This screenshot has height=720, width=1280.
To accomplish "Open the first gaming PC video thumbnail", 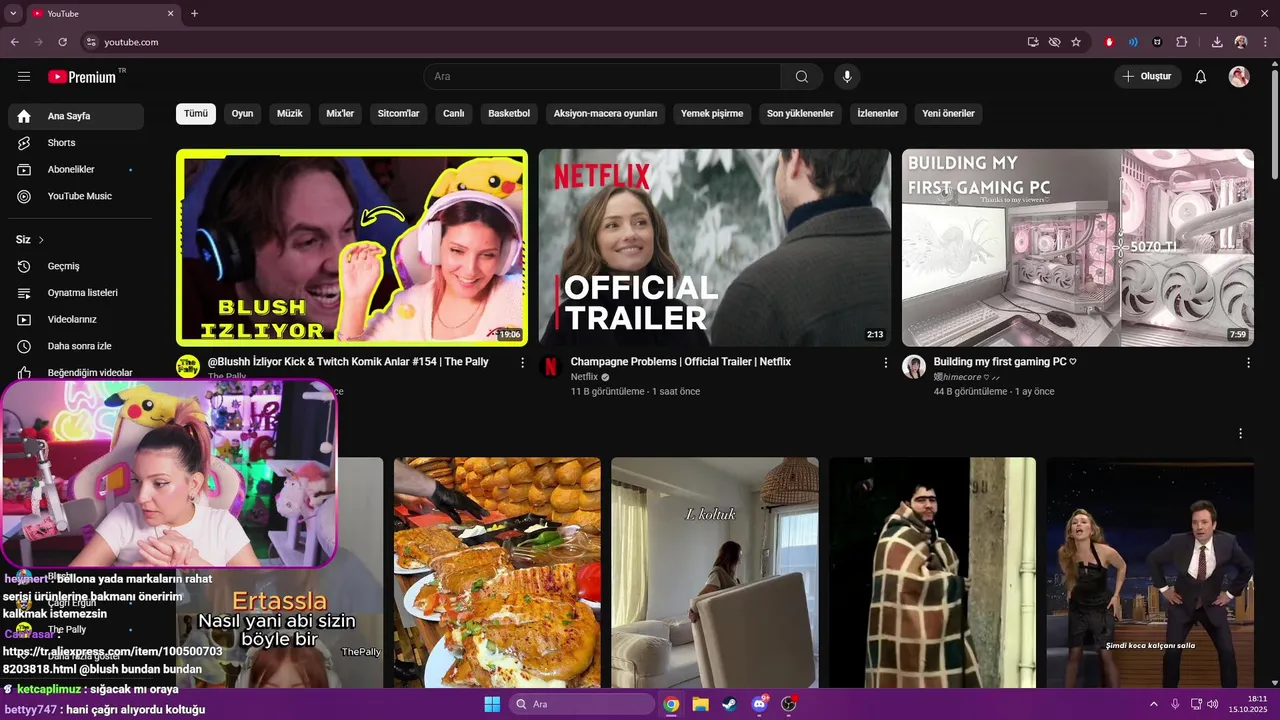I will [1078, 248].
